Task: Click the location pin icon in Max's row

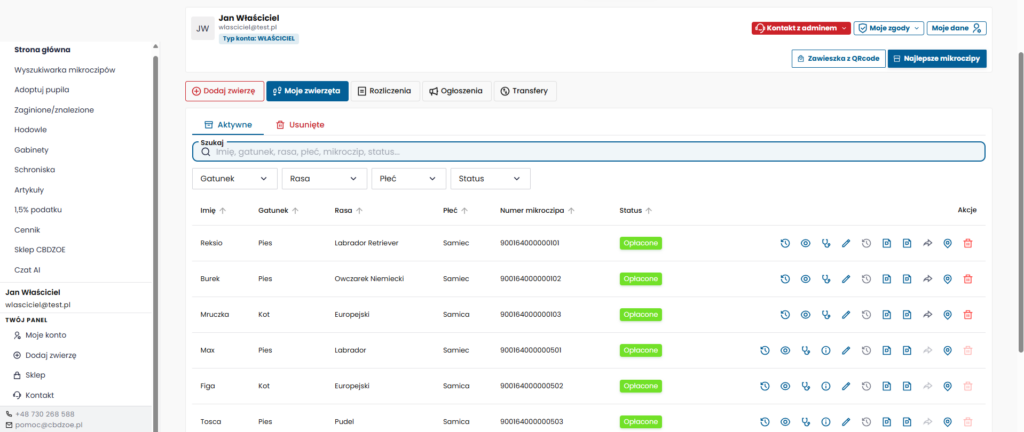Action: pos(947,350)
